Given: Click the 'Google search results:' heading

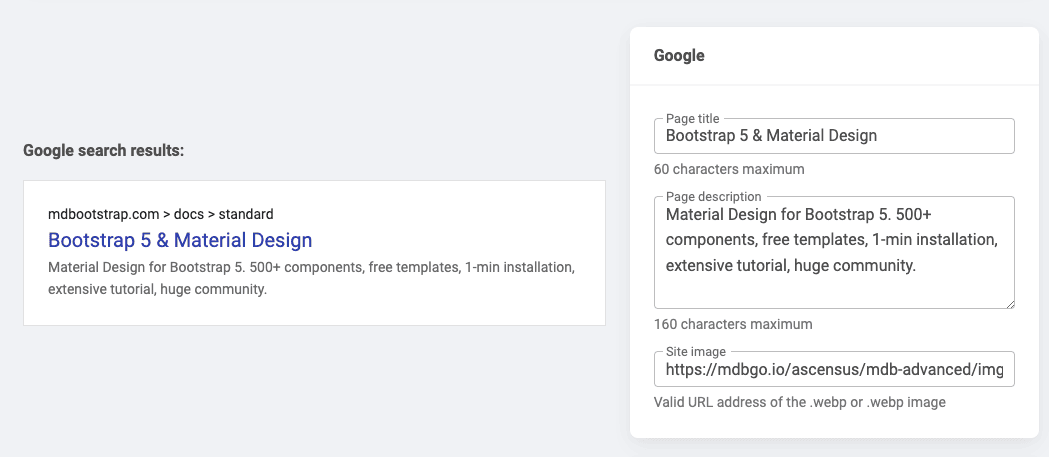Looking at the screenshot, I should [x=103, y=151].
